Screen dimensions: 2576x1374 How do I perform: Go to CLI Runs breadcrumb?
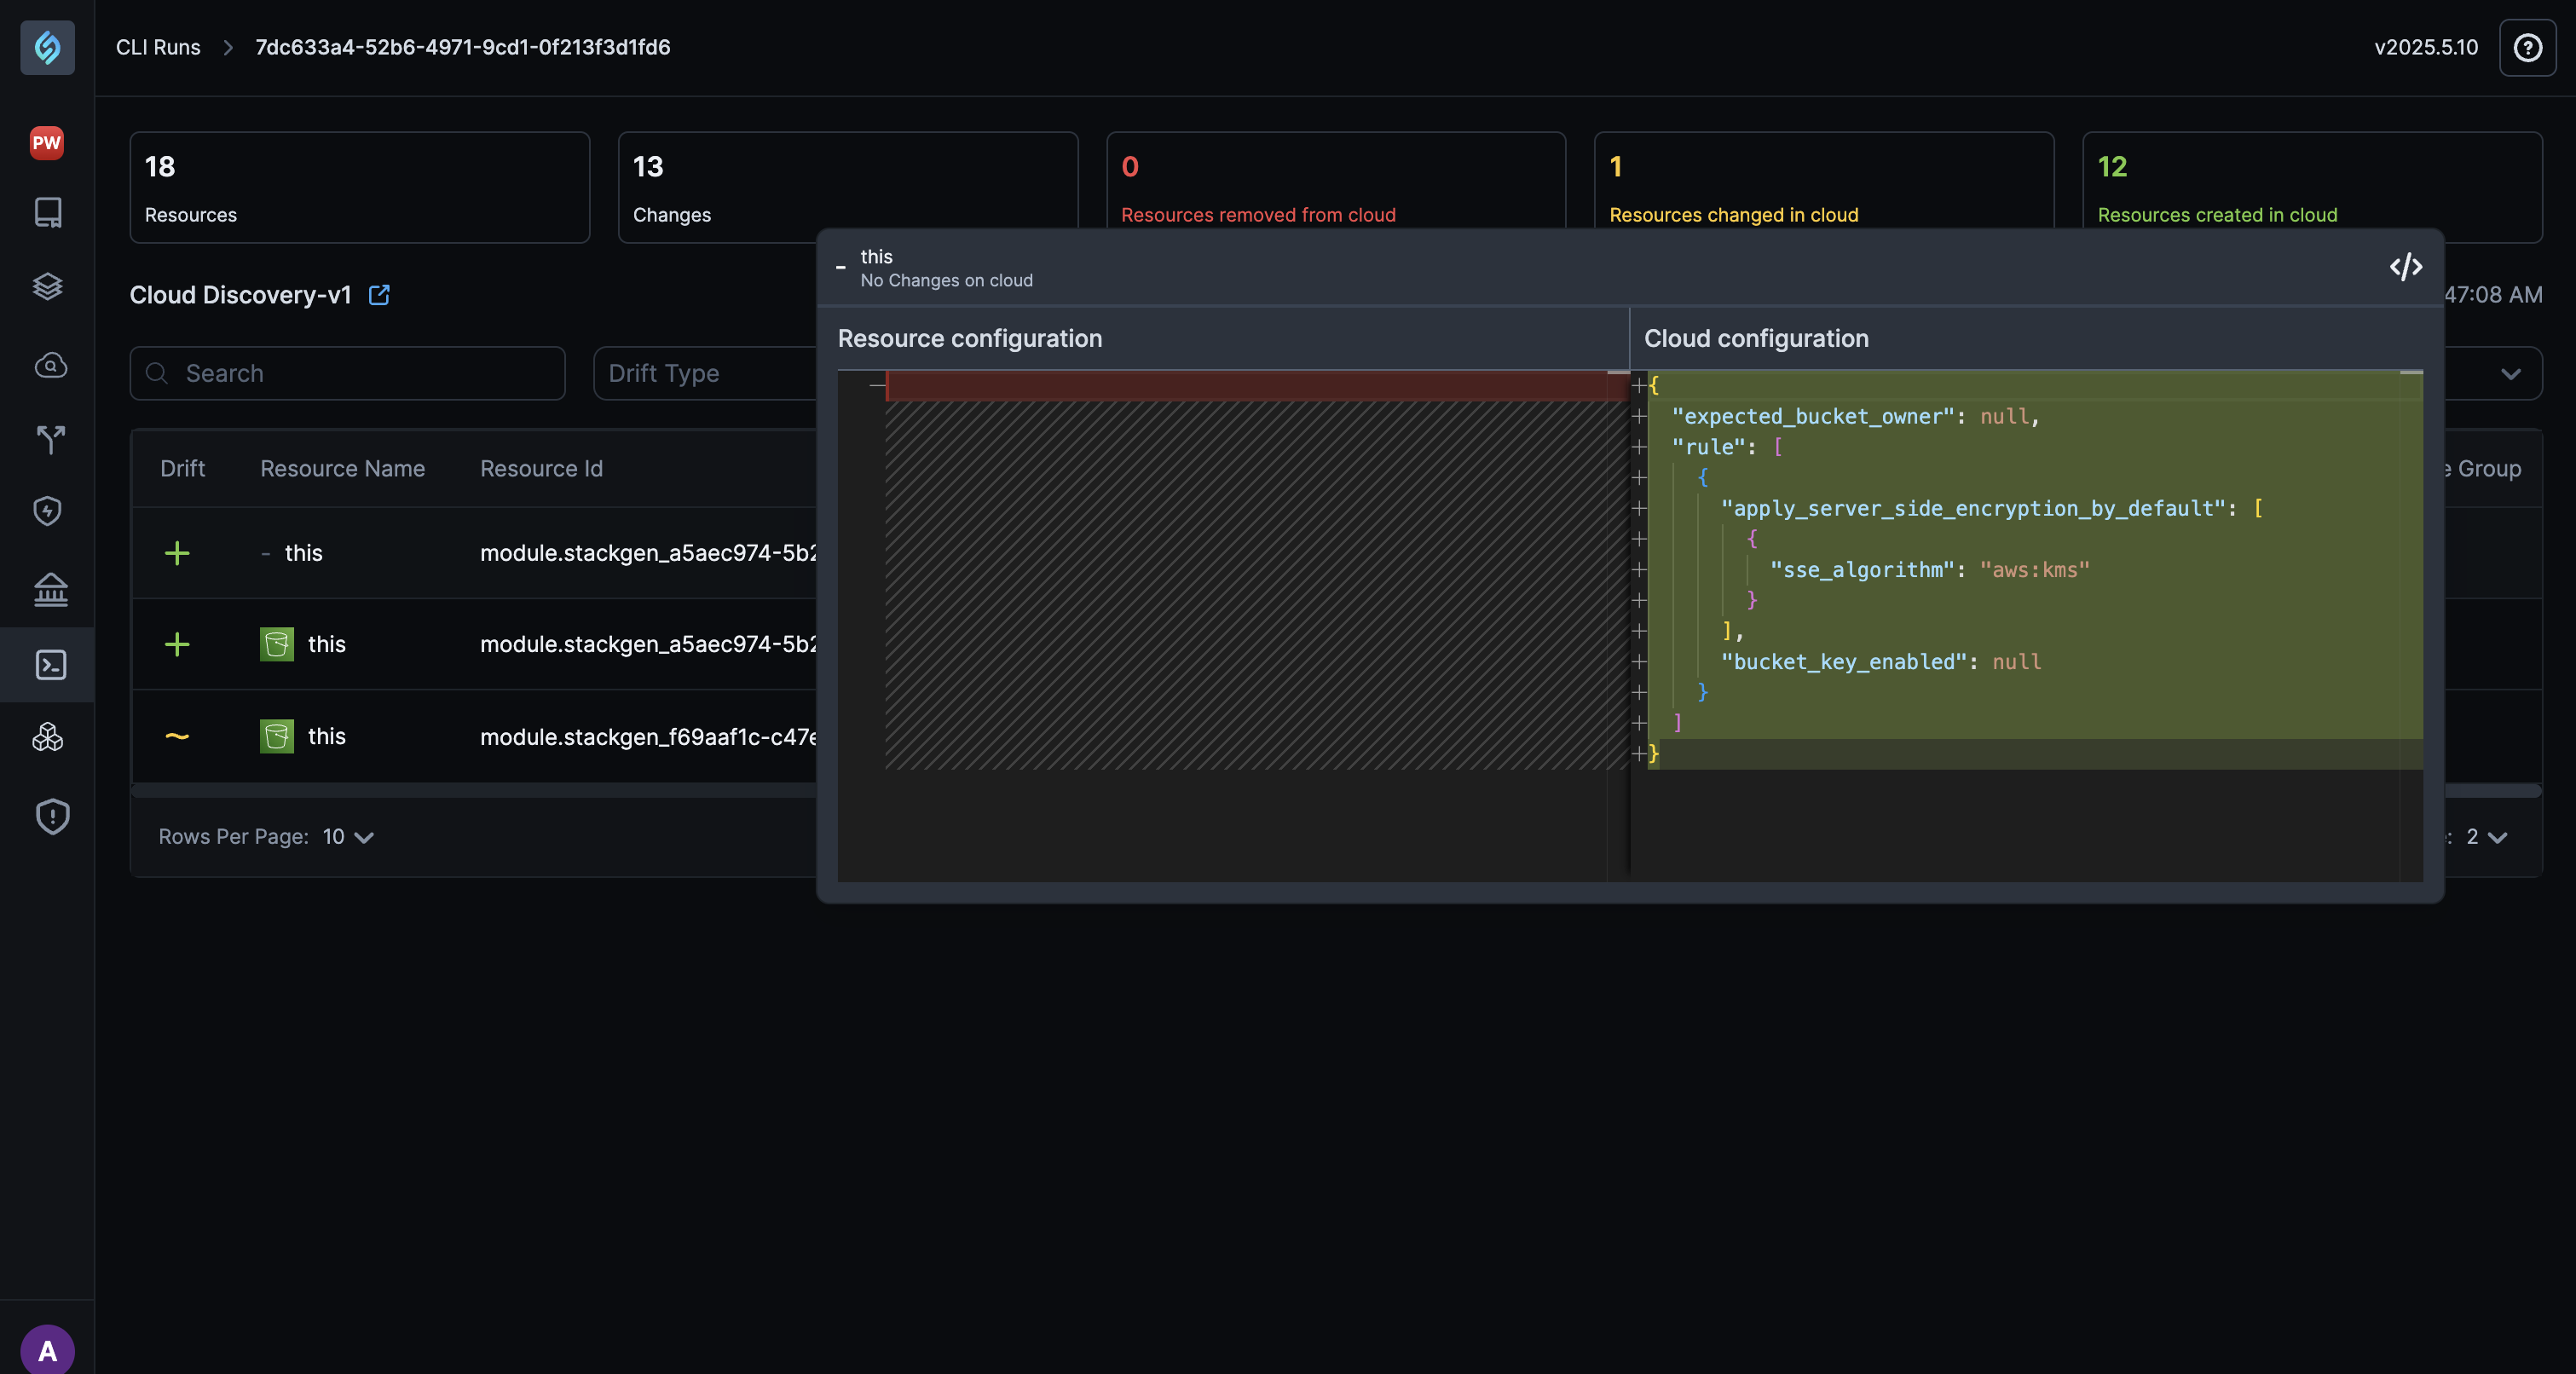click(158, 47)
